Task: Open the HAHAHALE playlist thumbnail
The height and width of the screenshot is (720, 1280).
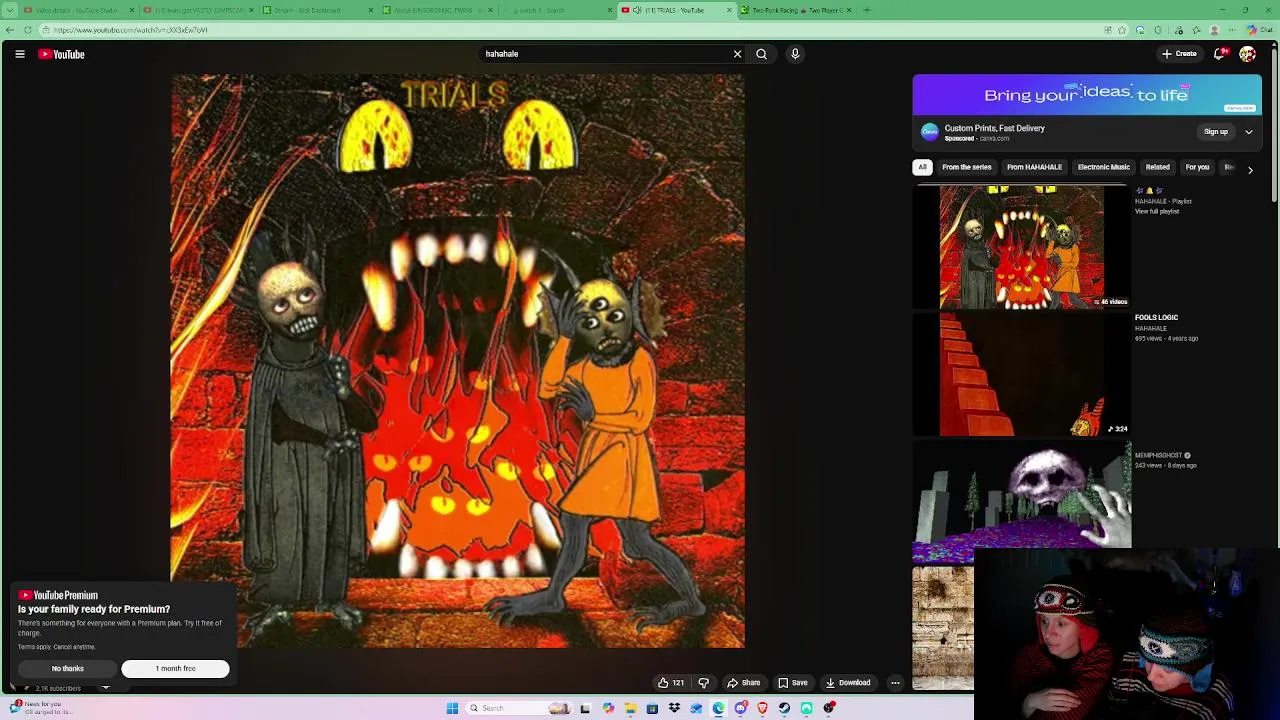Action: [1022, 247]
